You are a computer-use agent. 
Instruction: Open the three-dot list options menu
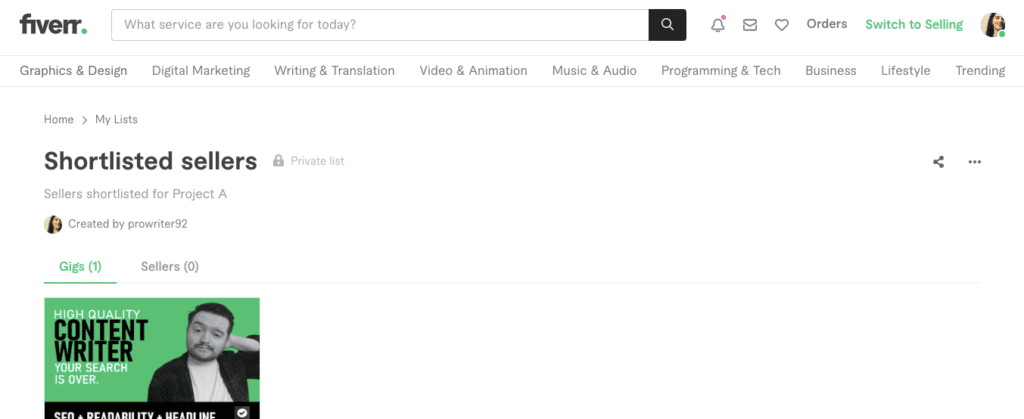[974, 162]
